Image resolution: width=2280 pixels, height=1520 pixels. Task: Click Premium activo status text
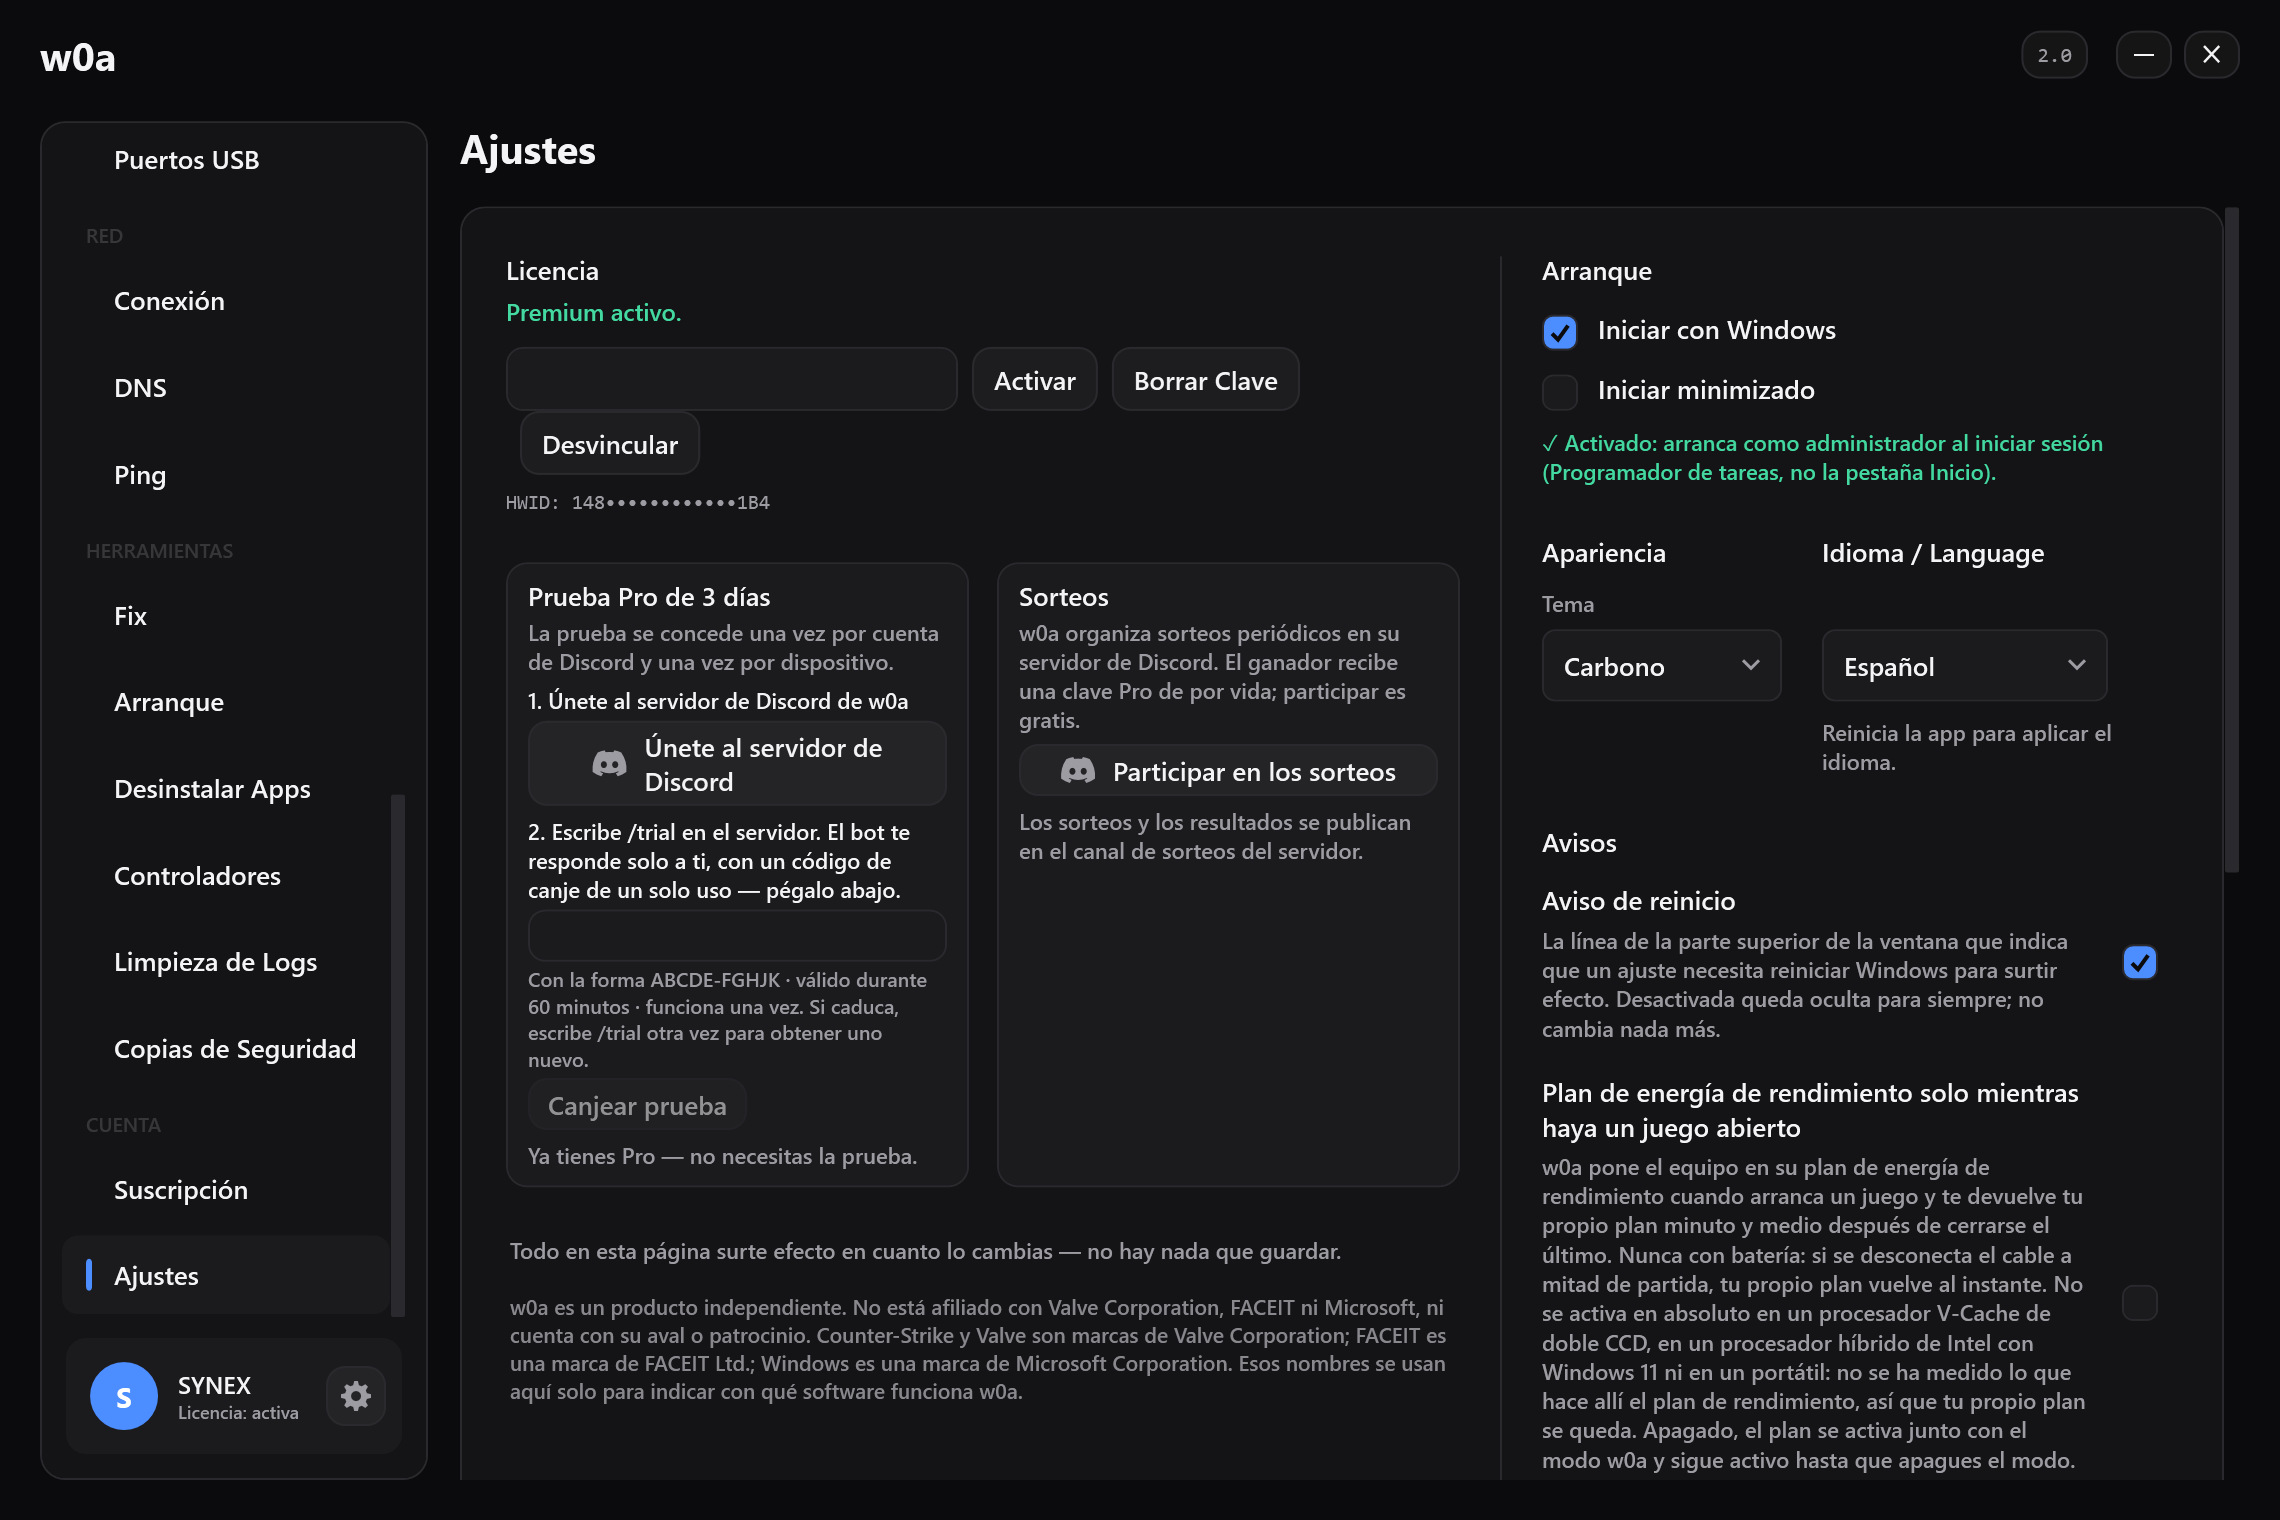click(593, 313)
